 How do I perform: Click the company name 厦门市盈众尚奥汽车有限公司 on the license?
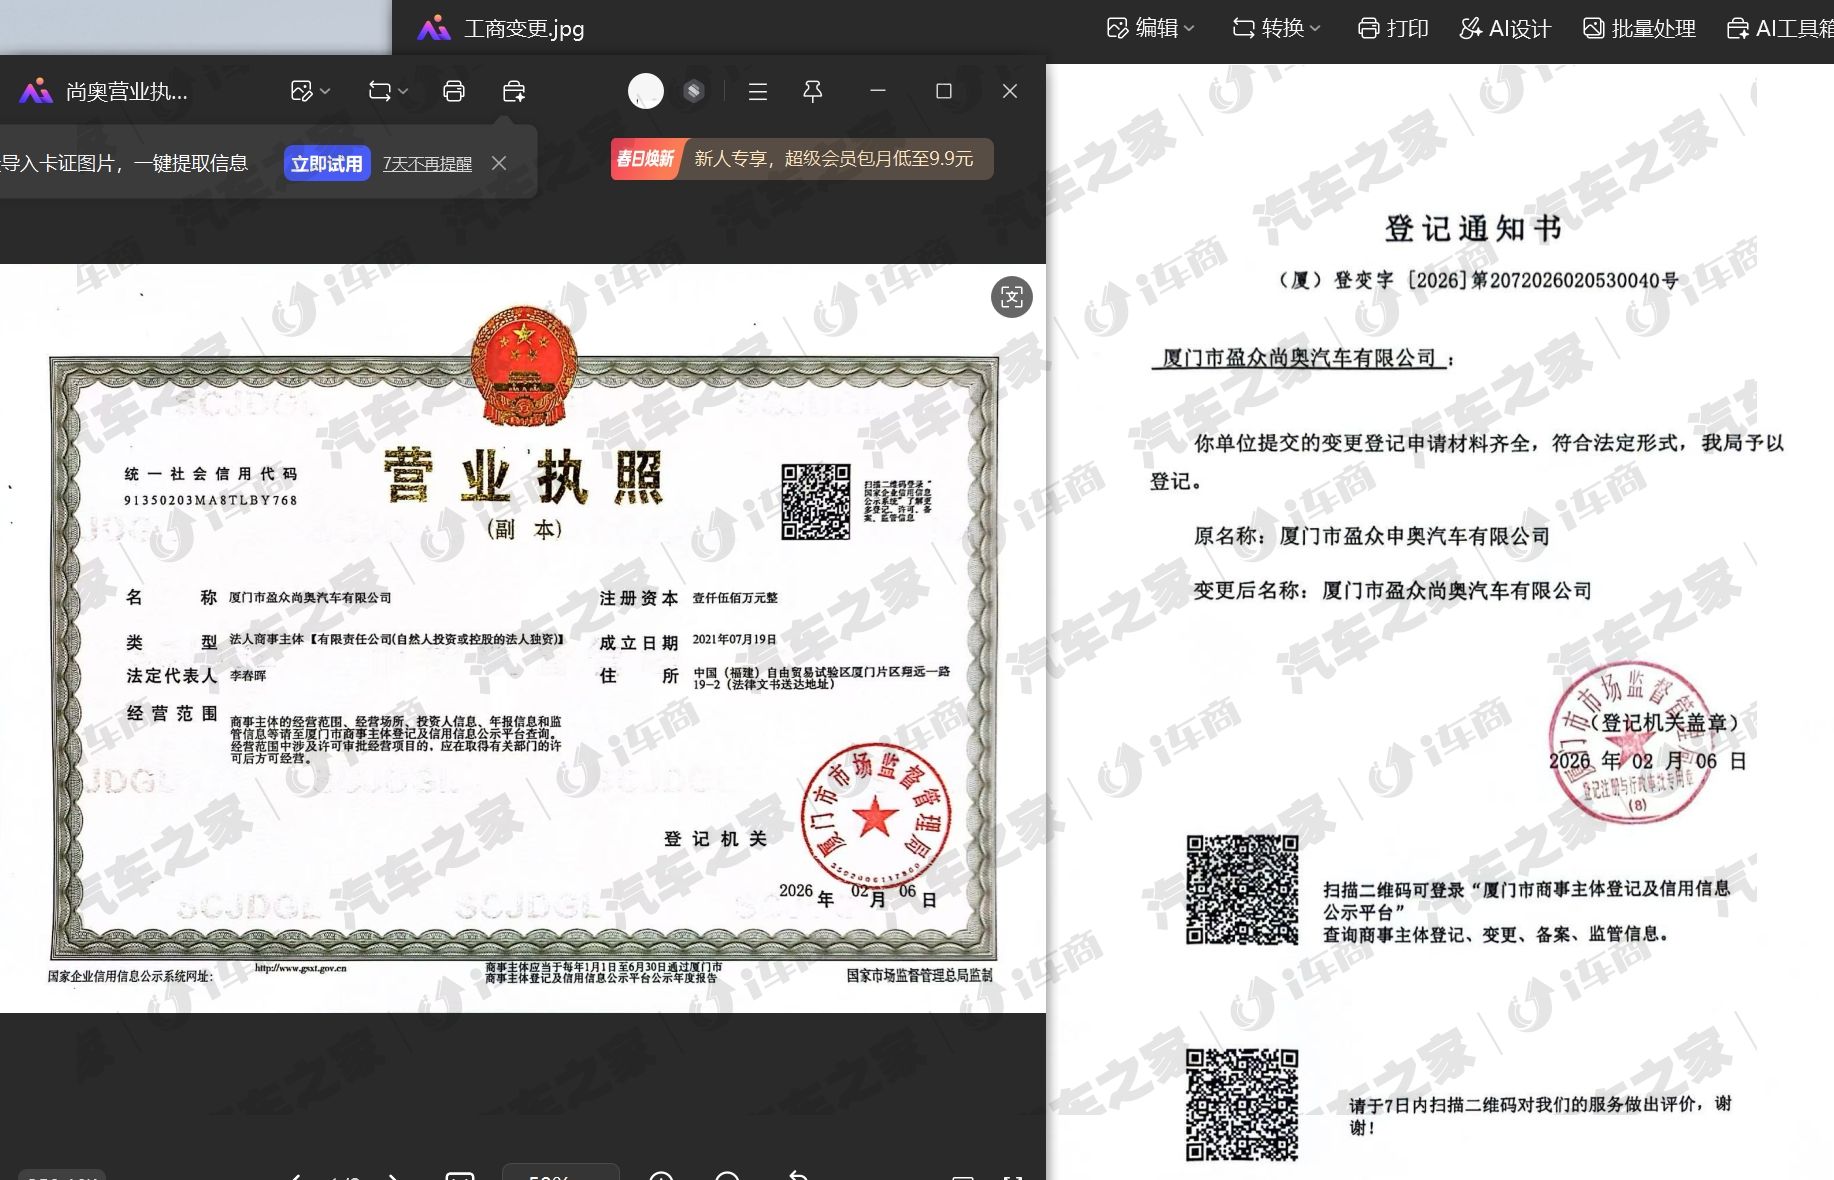(310, 598)
